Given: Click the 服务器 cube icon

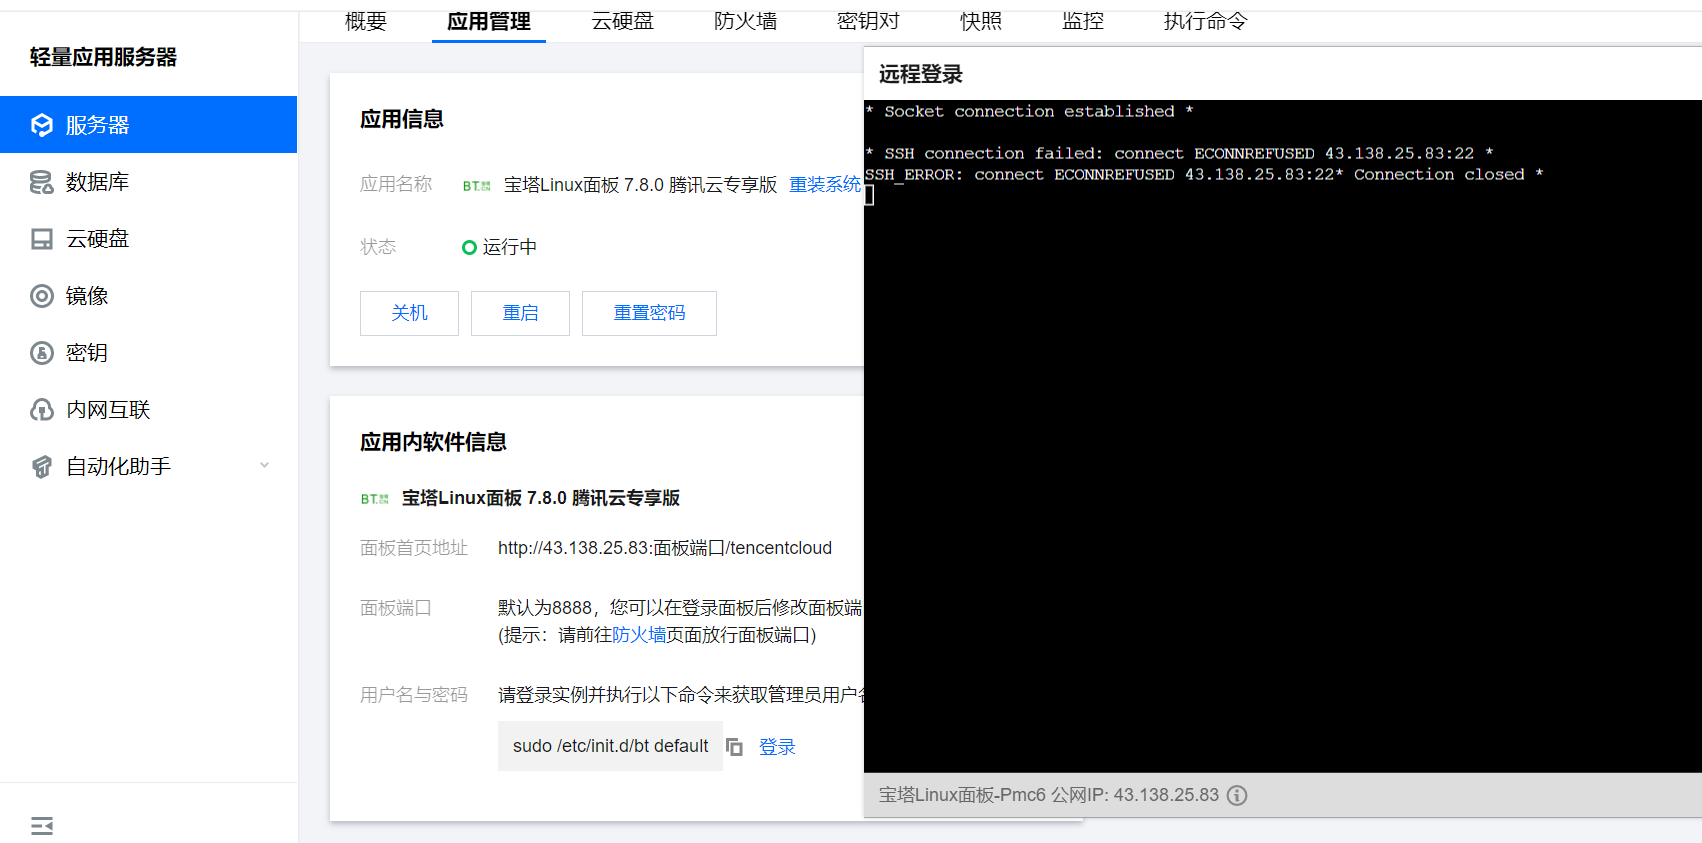Looking at the screenshot, I should click(x=41, y=125).
